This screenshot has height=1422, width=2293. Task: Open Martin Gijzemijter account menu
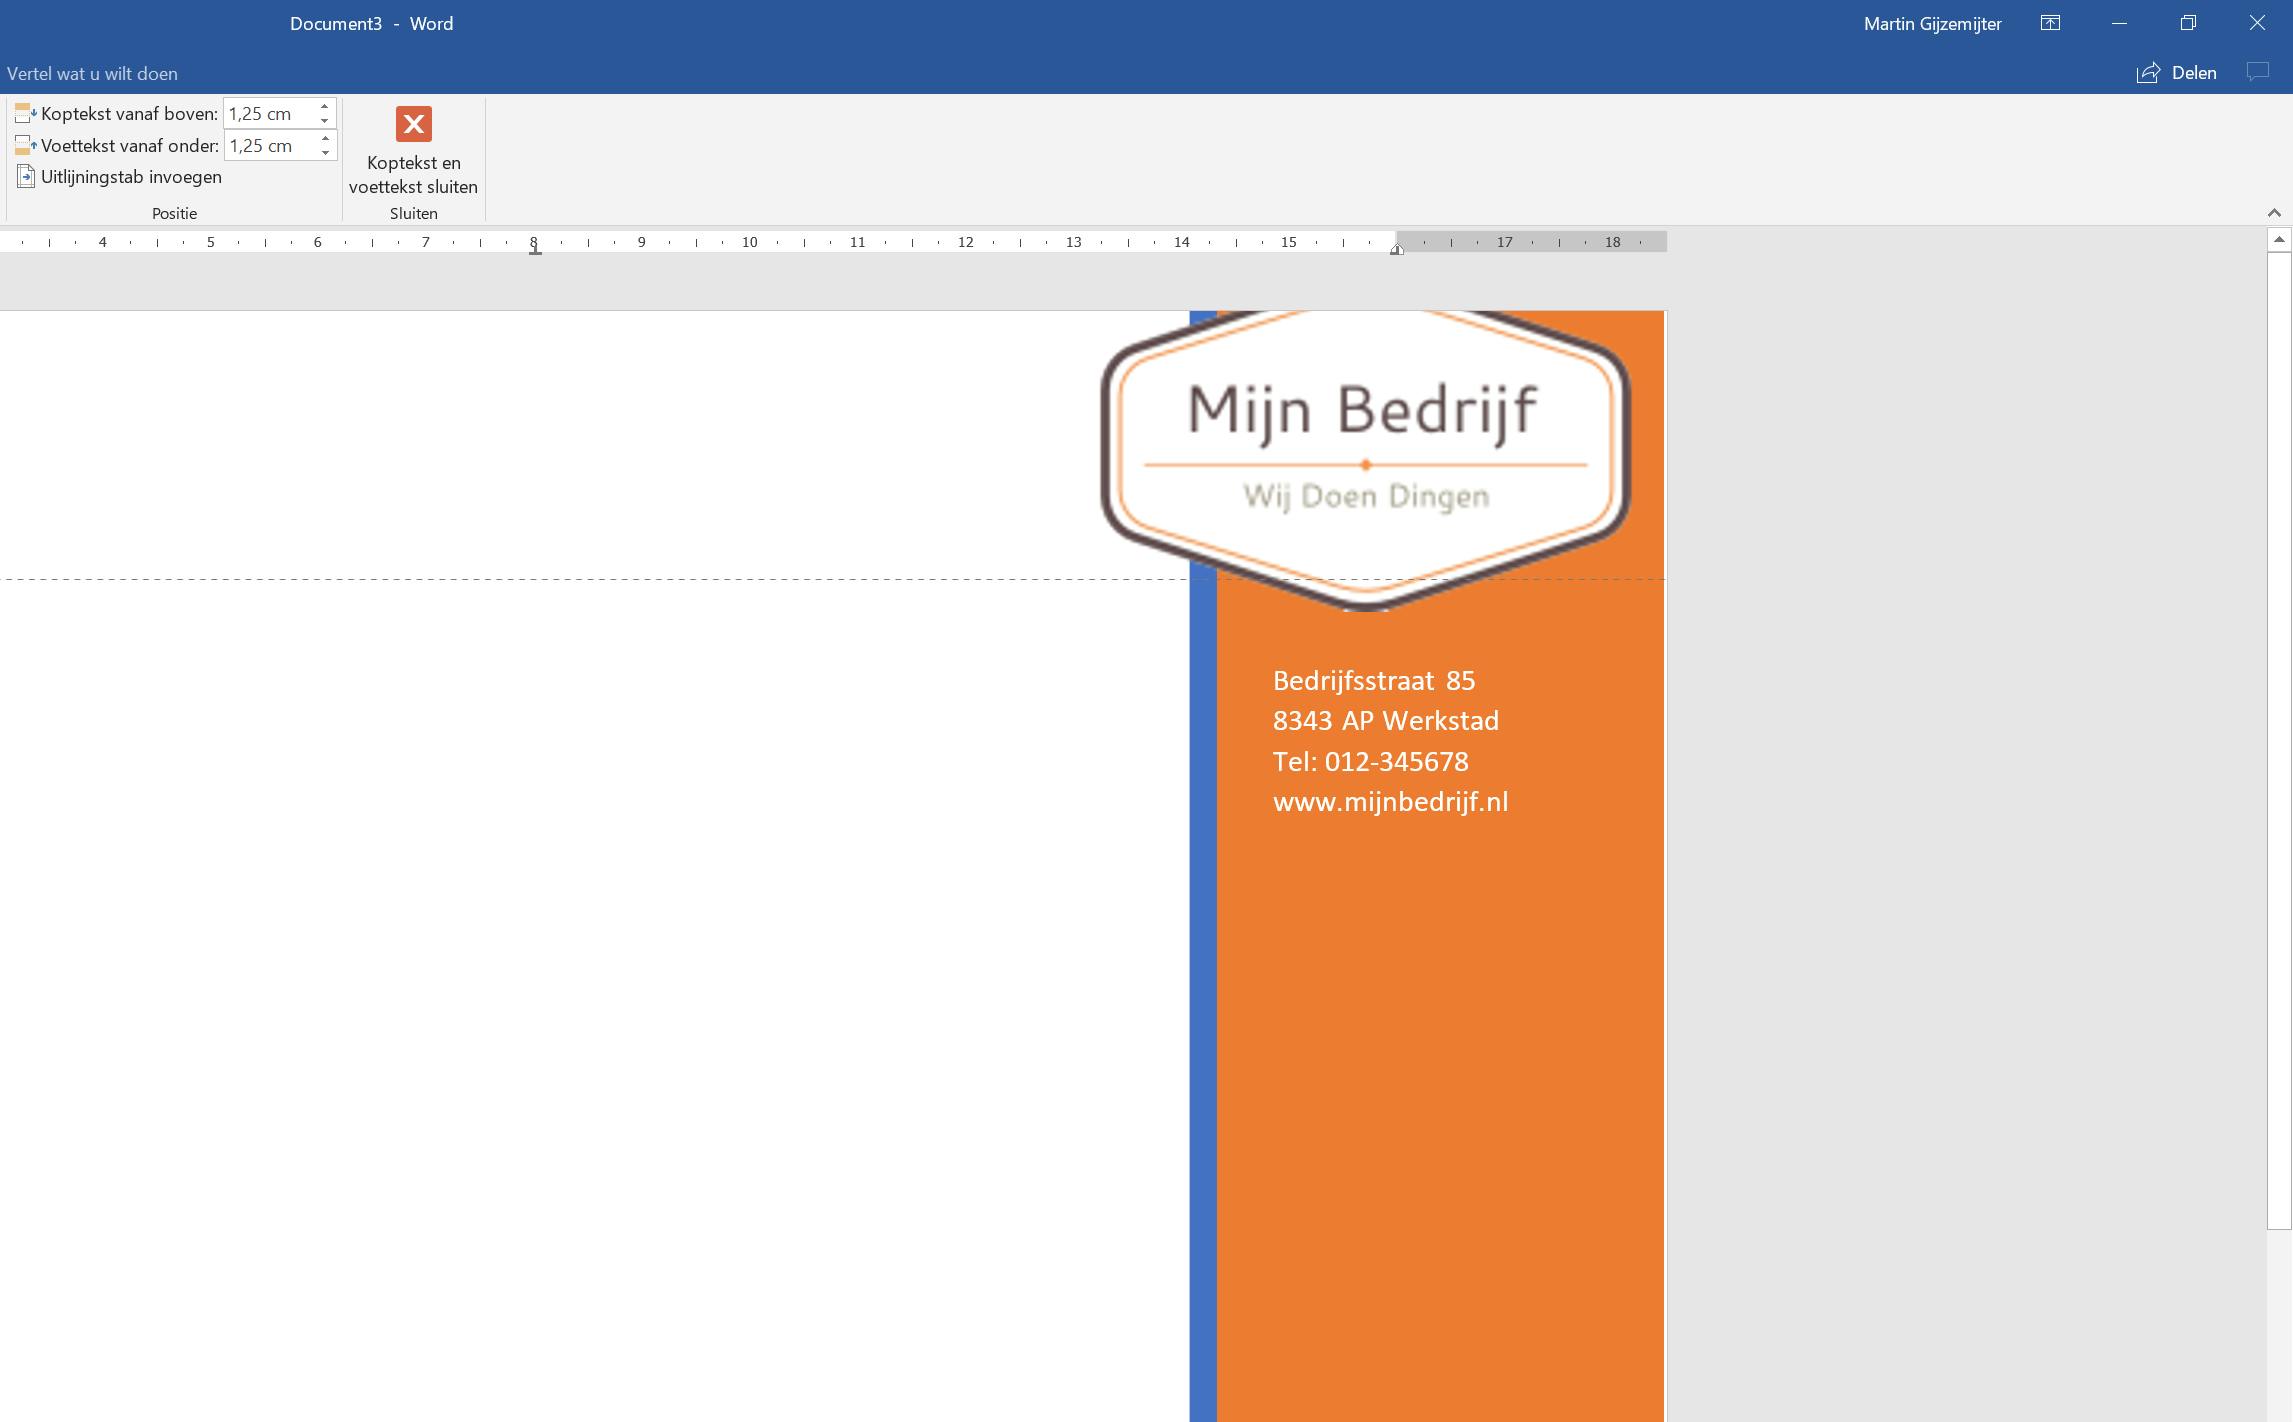[x=1932, y=24]
